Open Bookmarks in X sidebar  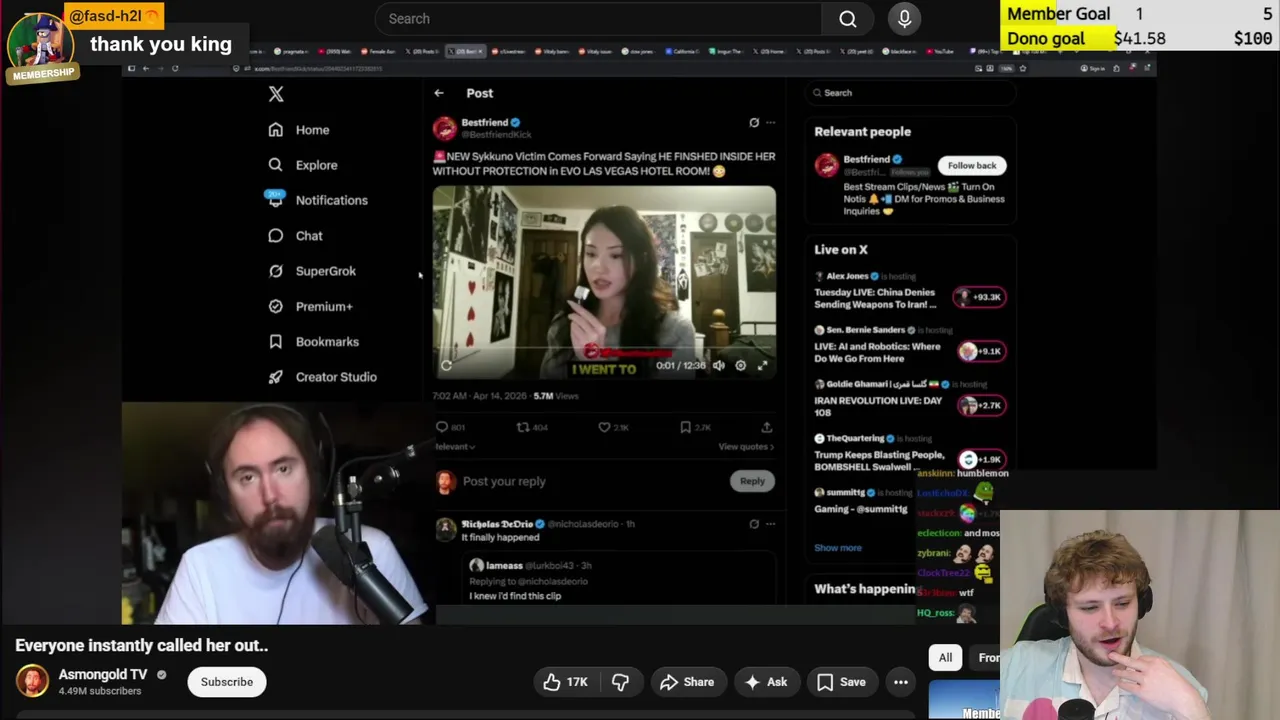(313, 342)
